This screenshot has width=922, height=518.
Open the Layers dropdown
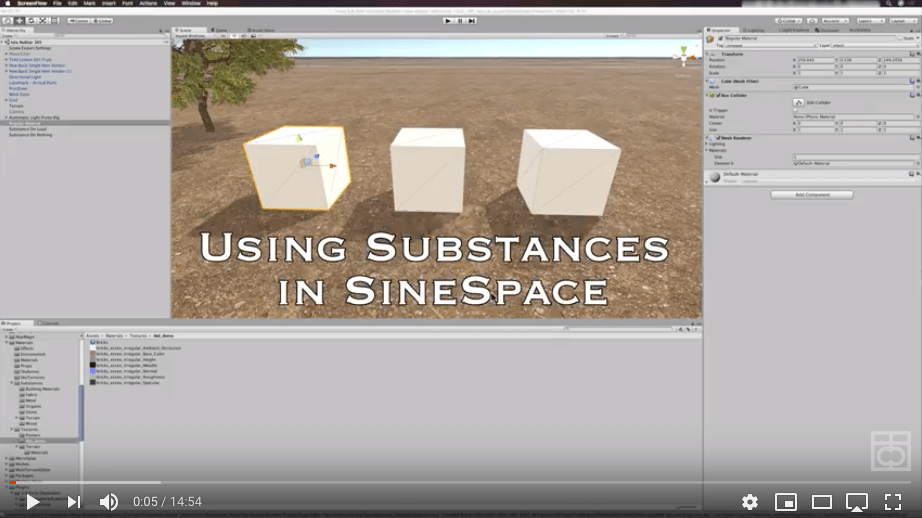click(x=870, y=21)
